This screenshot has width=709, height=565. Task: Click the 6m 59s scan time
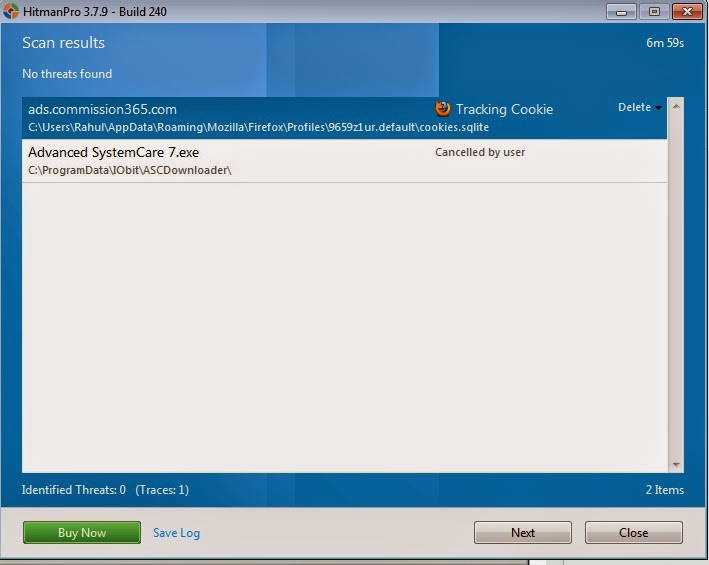coord(665,43)
